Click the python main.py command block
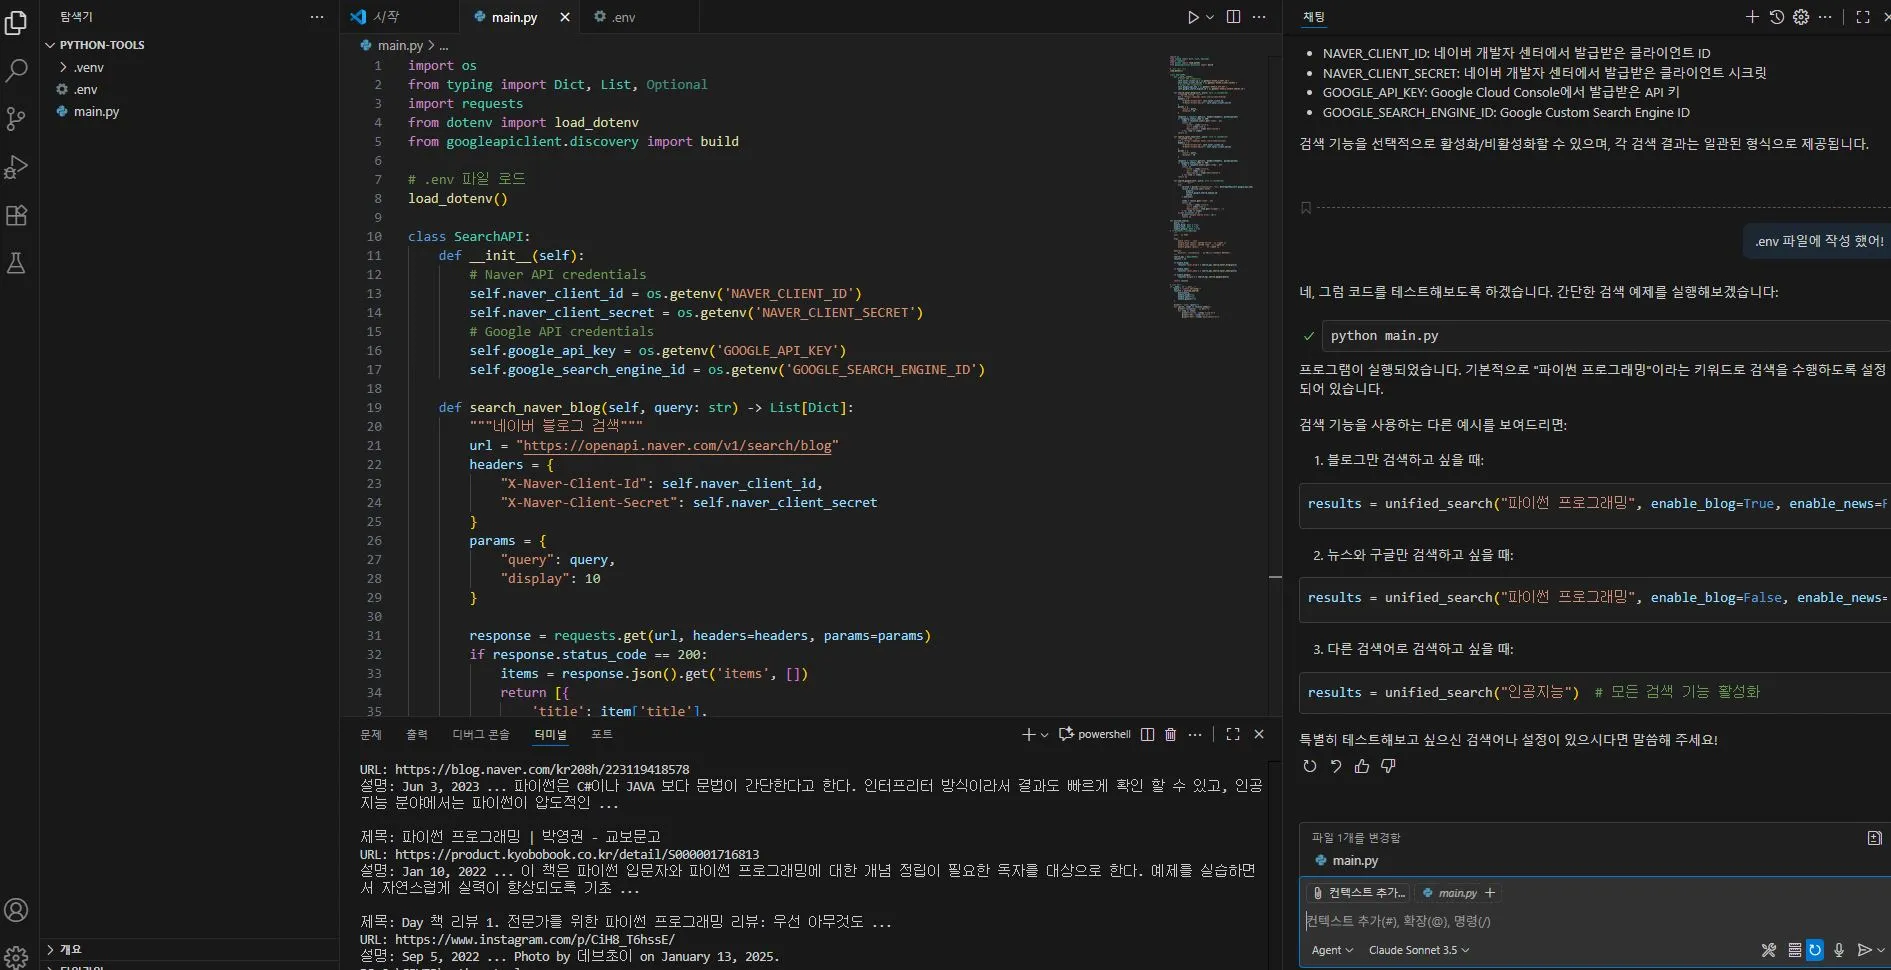Screen dimensions: 1891x970 (x=1605, y=336)
